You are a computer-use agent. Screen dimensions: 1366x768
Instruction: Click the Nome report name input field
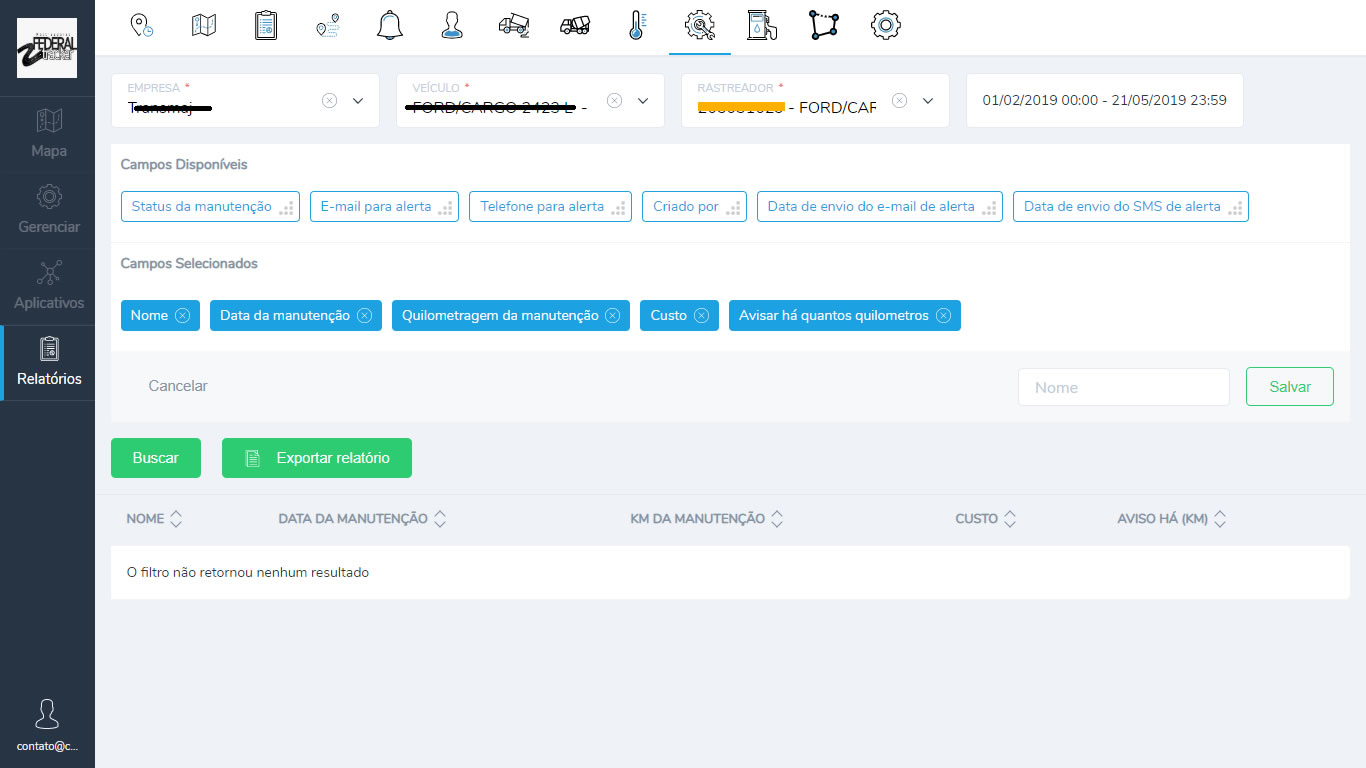coord(1123,387)
